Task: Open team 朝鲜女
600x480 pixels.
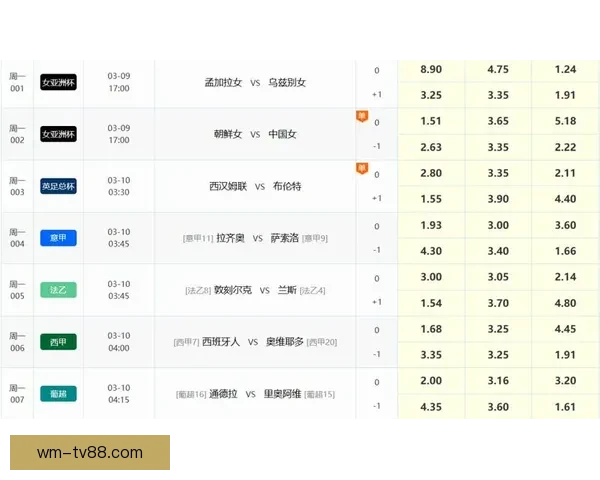Action: coord(228,134)
